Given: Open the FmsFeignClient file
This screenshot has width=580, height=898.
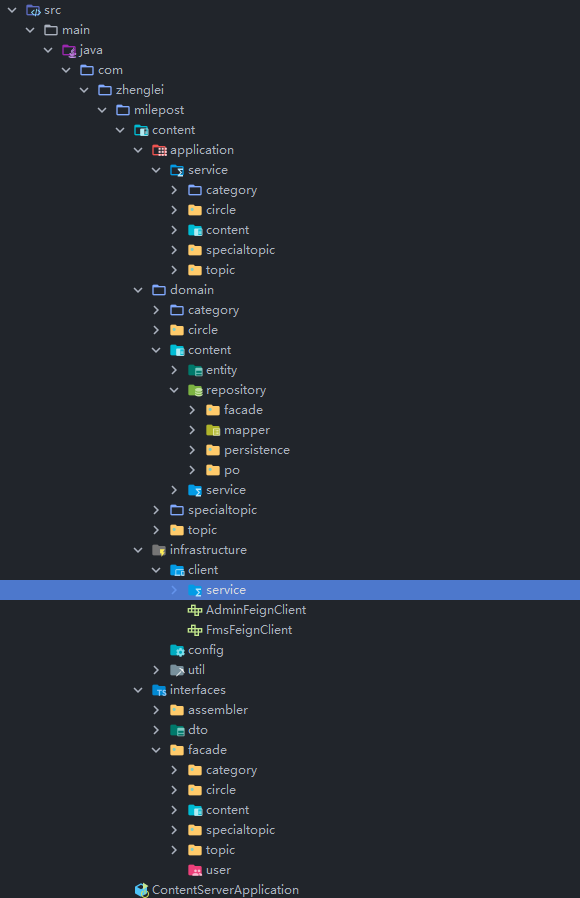Looking at the screenshot, I should click(x=248, y=630).
